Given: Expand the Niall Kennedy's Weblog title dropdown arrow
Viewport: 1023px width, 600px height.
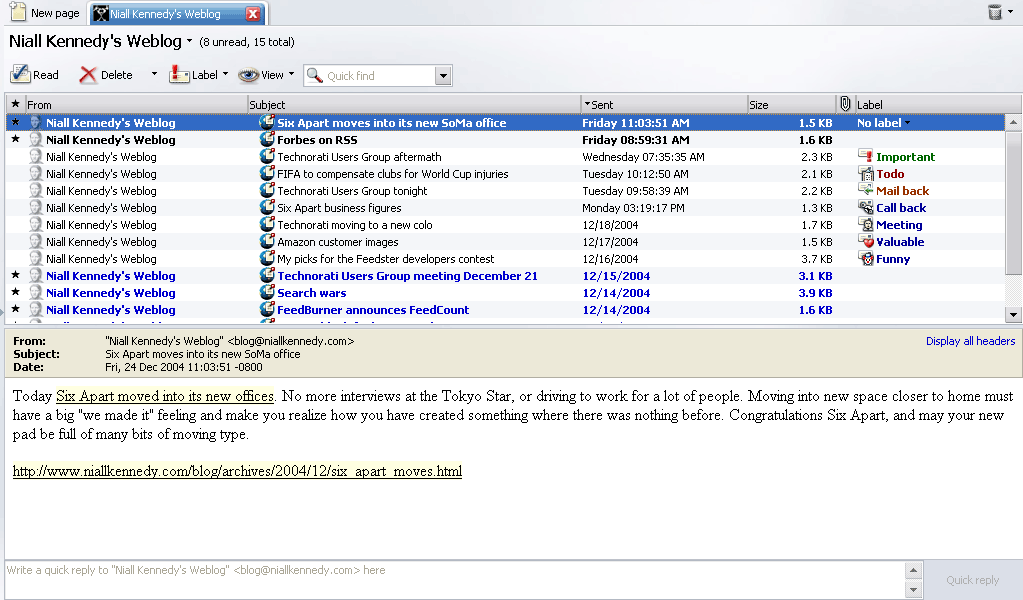Looking at the screenshot, I should pos(189,41).
